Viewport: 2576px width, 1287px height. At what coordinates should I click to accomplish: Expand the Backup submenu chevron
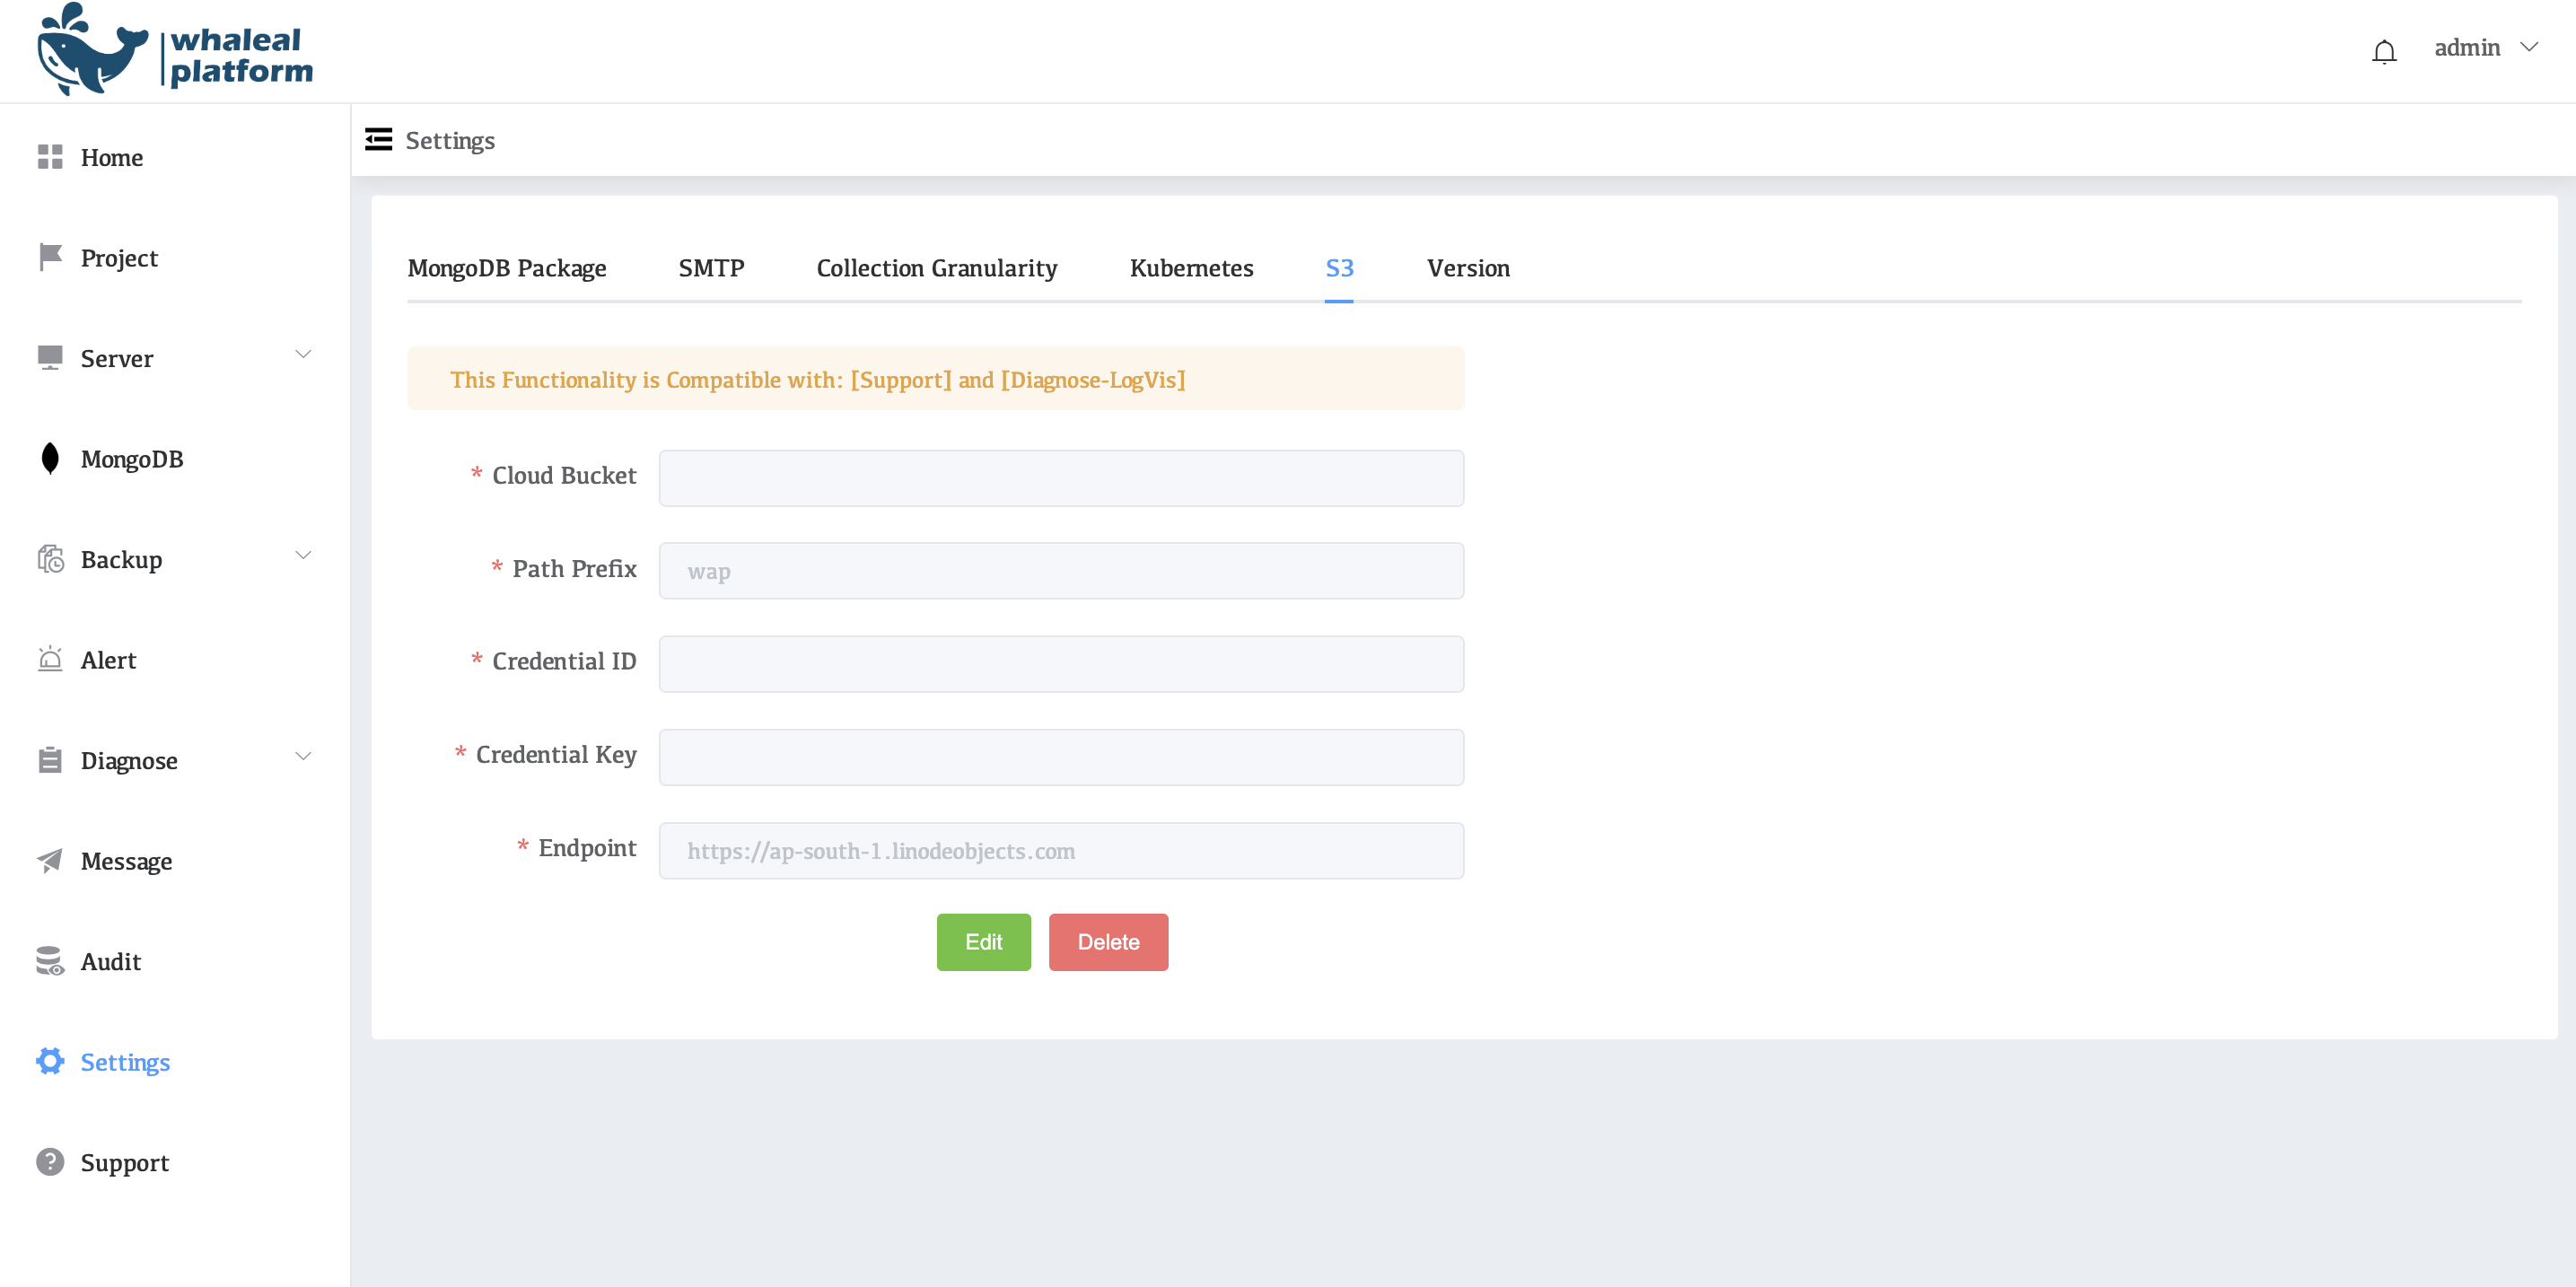[x=303, y=556]
